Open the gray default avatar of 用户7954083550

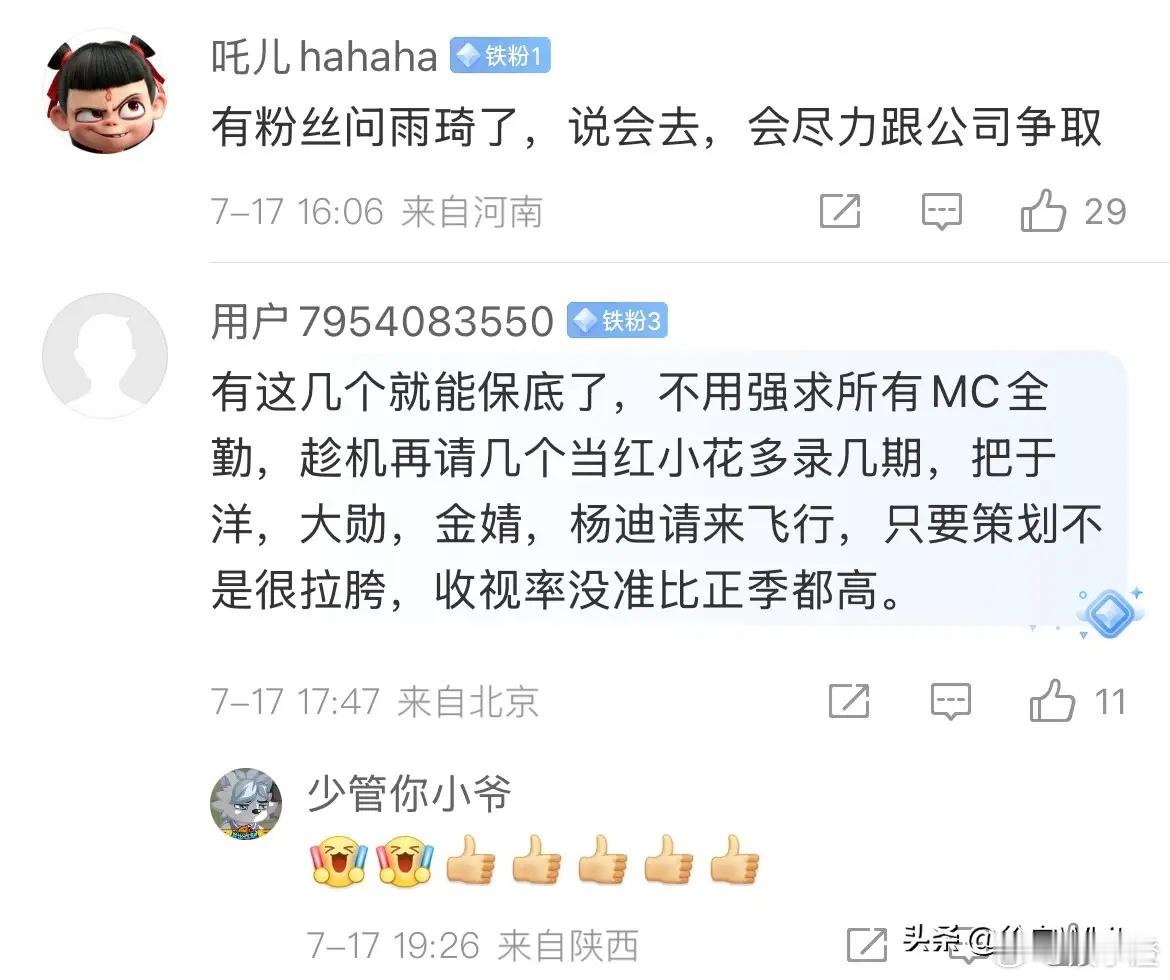(105, 355)
